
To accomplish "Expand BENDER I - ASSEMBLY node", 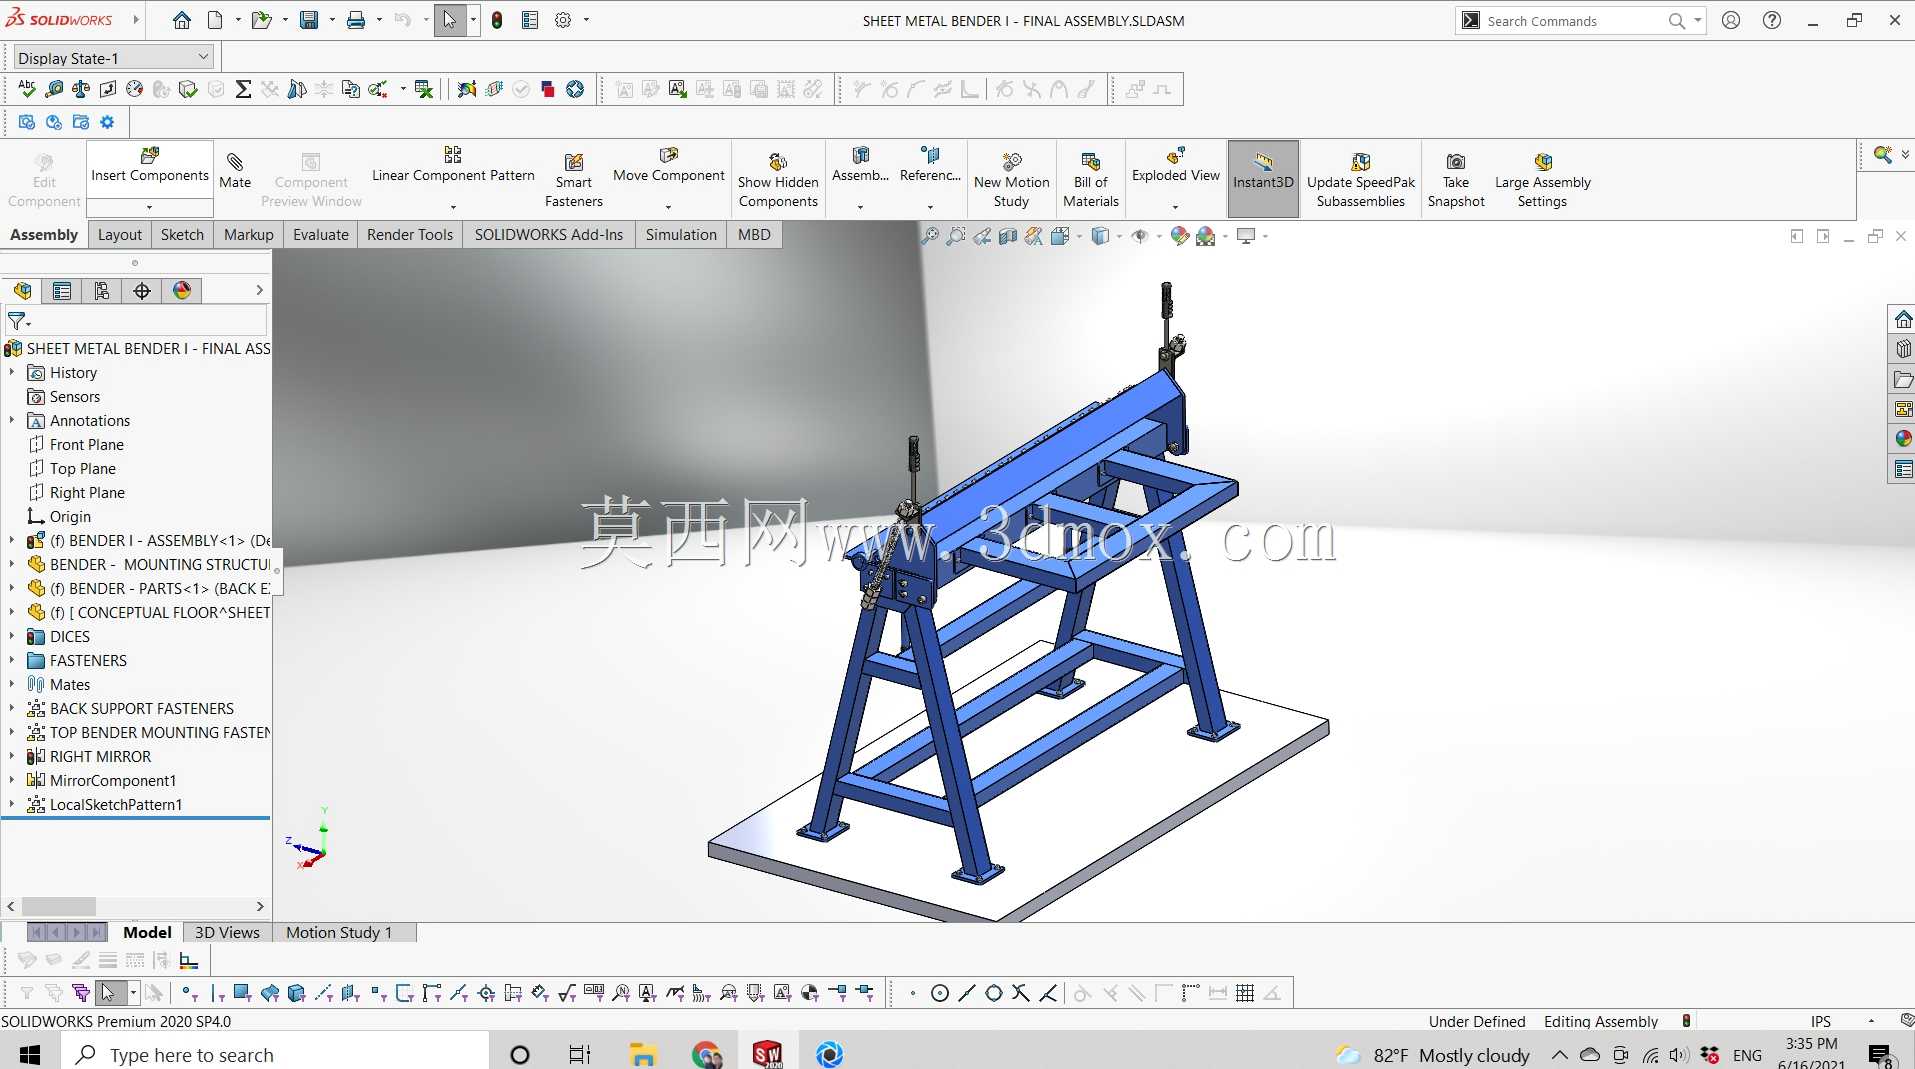I will coord(12,540).
